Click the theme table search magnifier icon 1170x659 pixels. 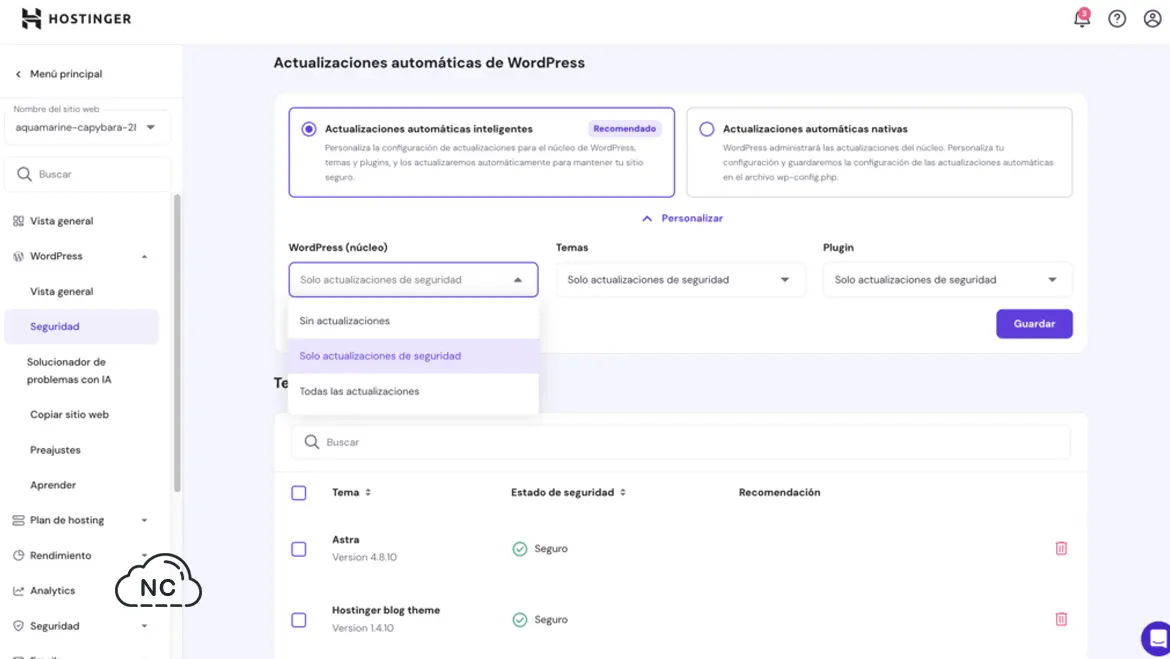pyautogui.click(x=312, y=442)
